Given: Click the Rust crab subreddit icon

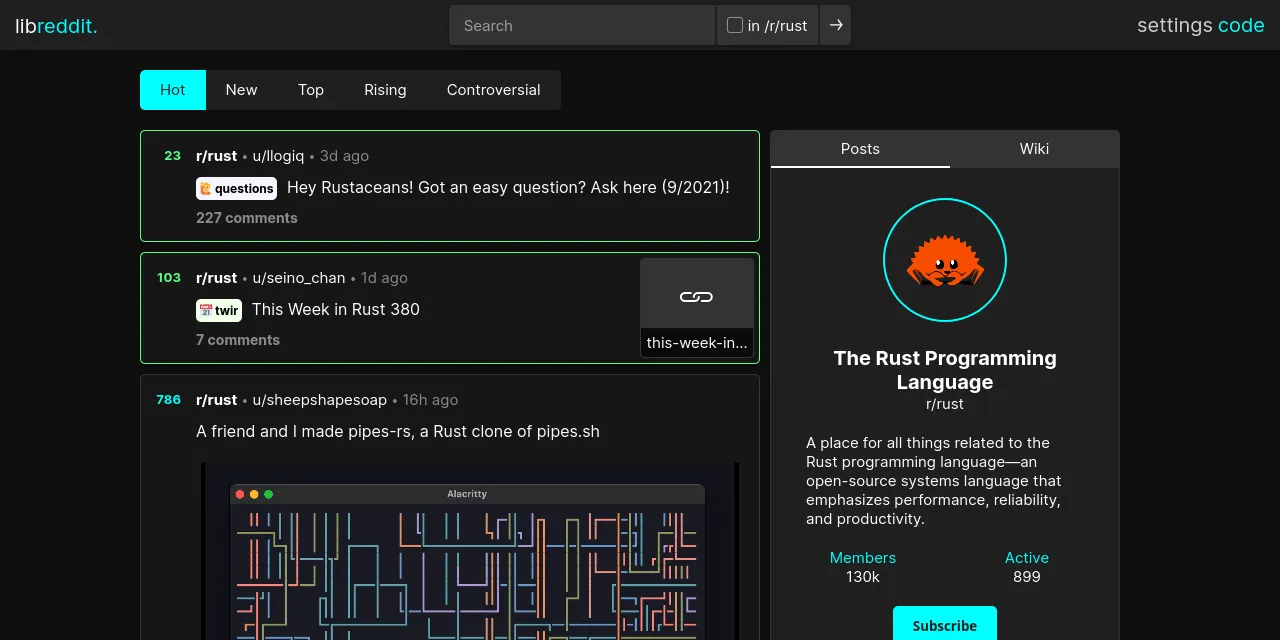Looking at the screenshot, I should pyautogui.click(x=944, y=259).
